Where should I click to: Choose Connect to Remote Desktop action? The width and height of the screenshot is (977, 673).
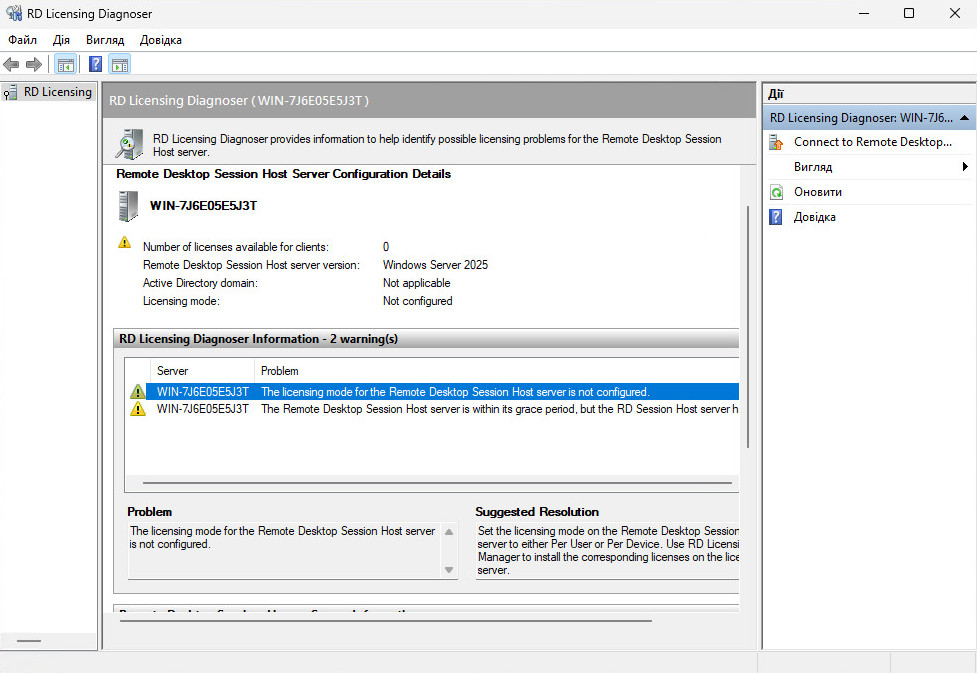(872, 142)
